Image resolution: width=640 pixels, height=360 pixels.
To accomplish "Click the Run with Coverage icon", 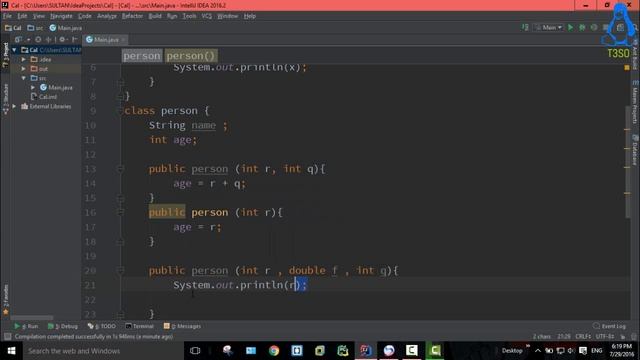I will coord(594,27).
